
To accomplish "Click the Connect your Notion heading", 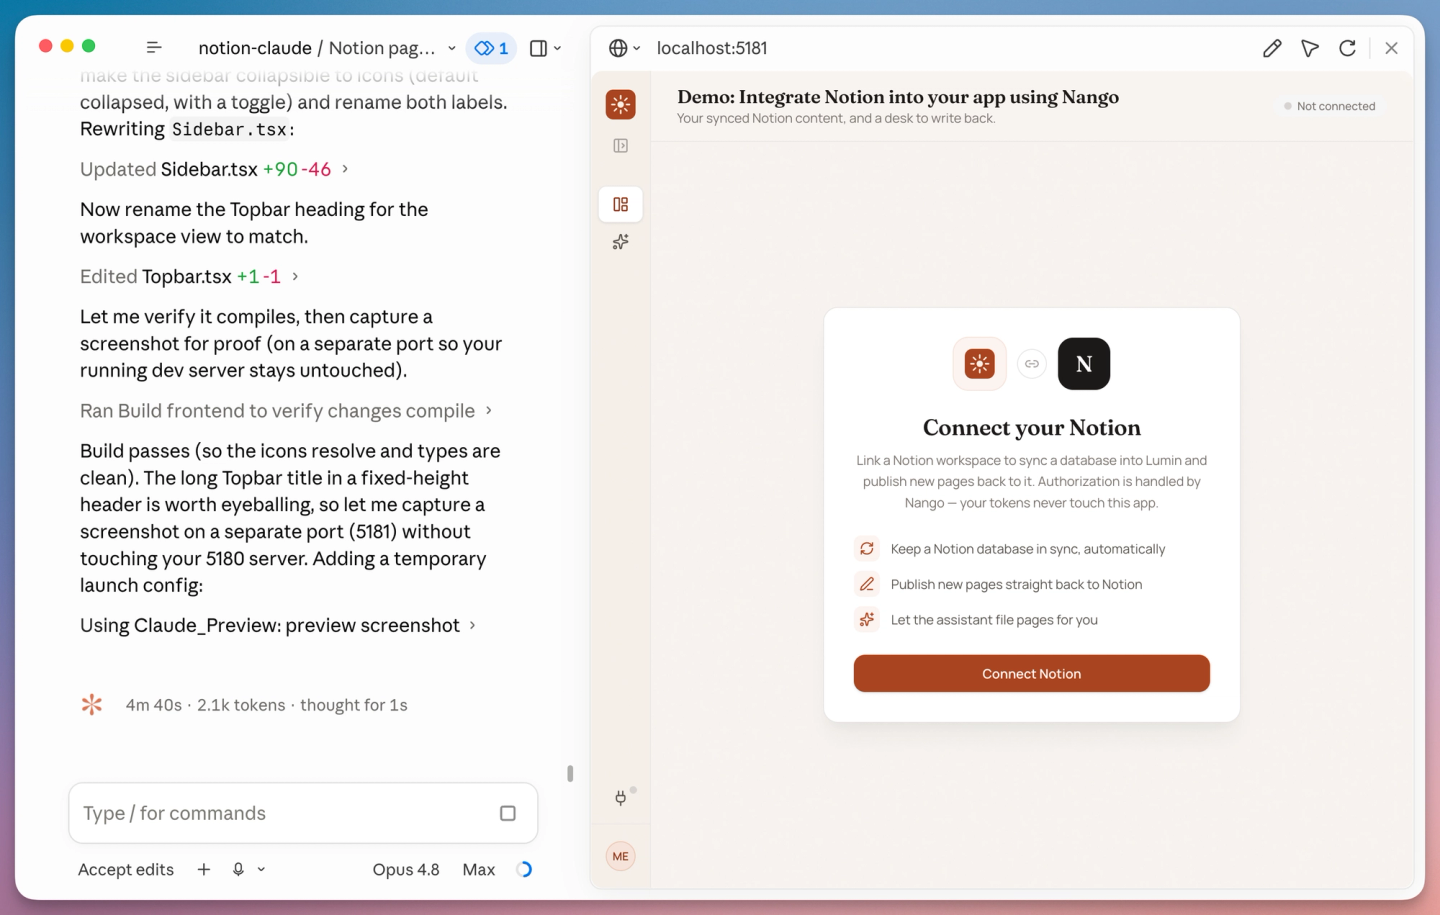I will pos(1032,428).
